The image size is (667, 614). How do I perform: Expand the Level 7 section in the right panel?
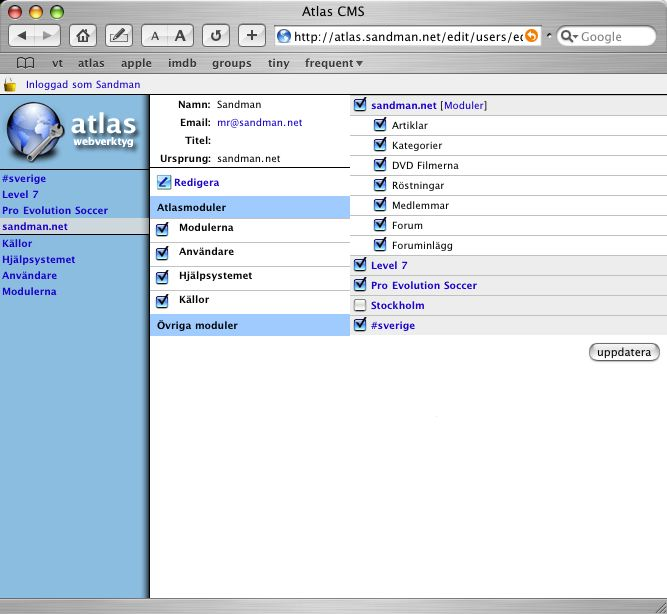coord(389,265)
